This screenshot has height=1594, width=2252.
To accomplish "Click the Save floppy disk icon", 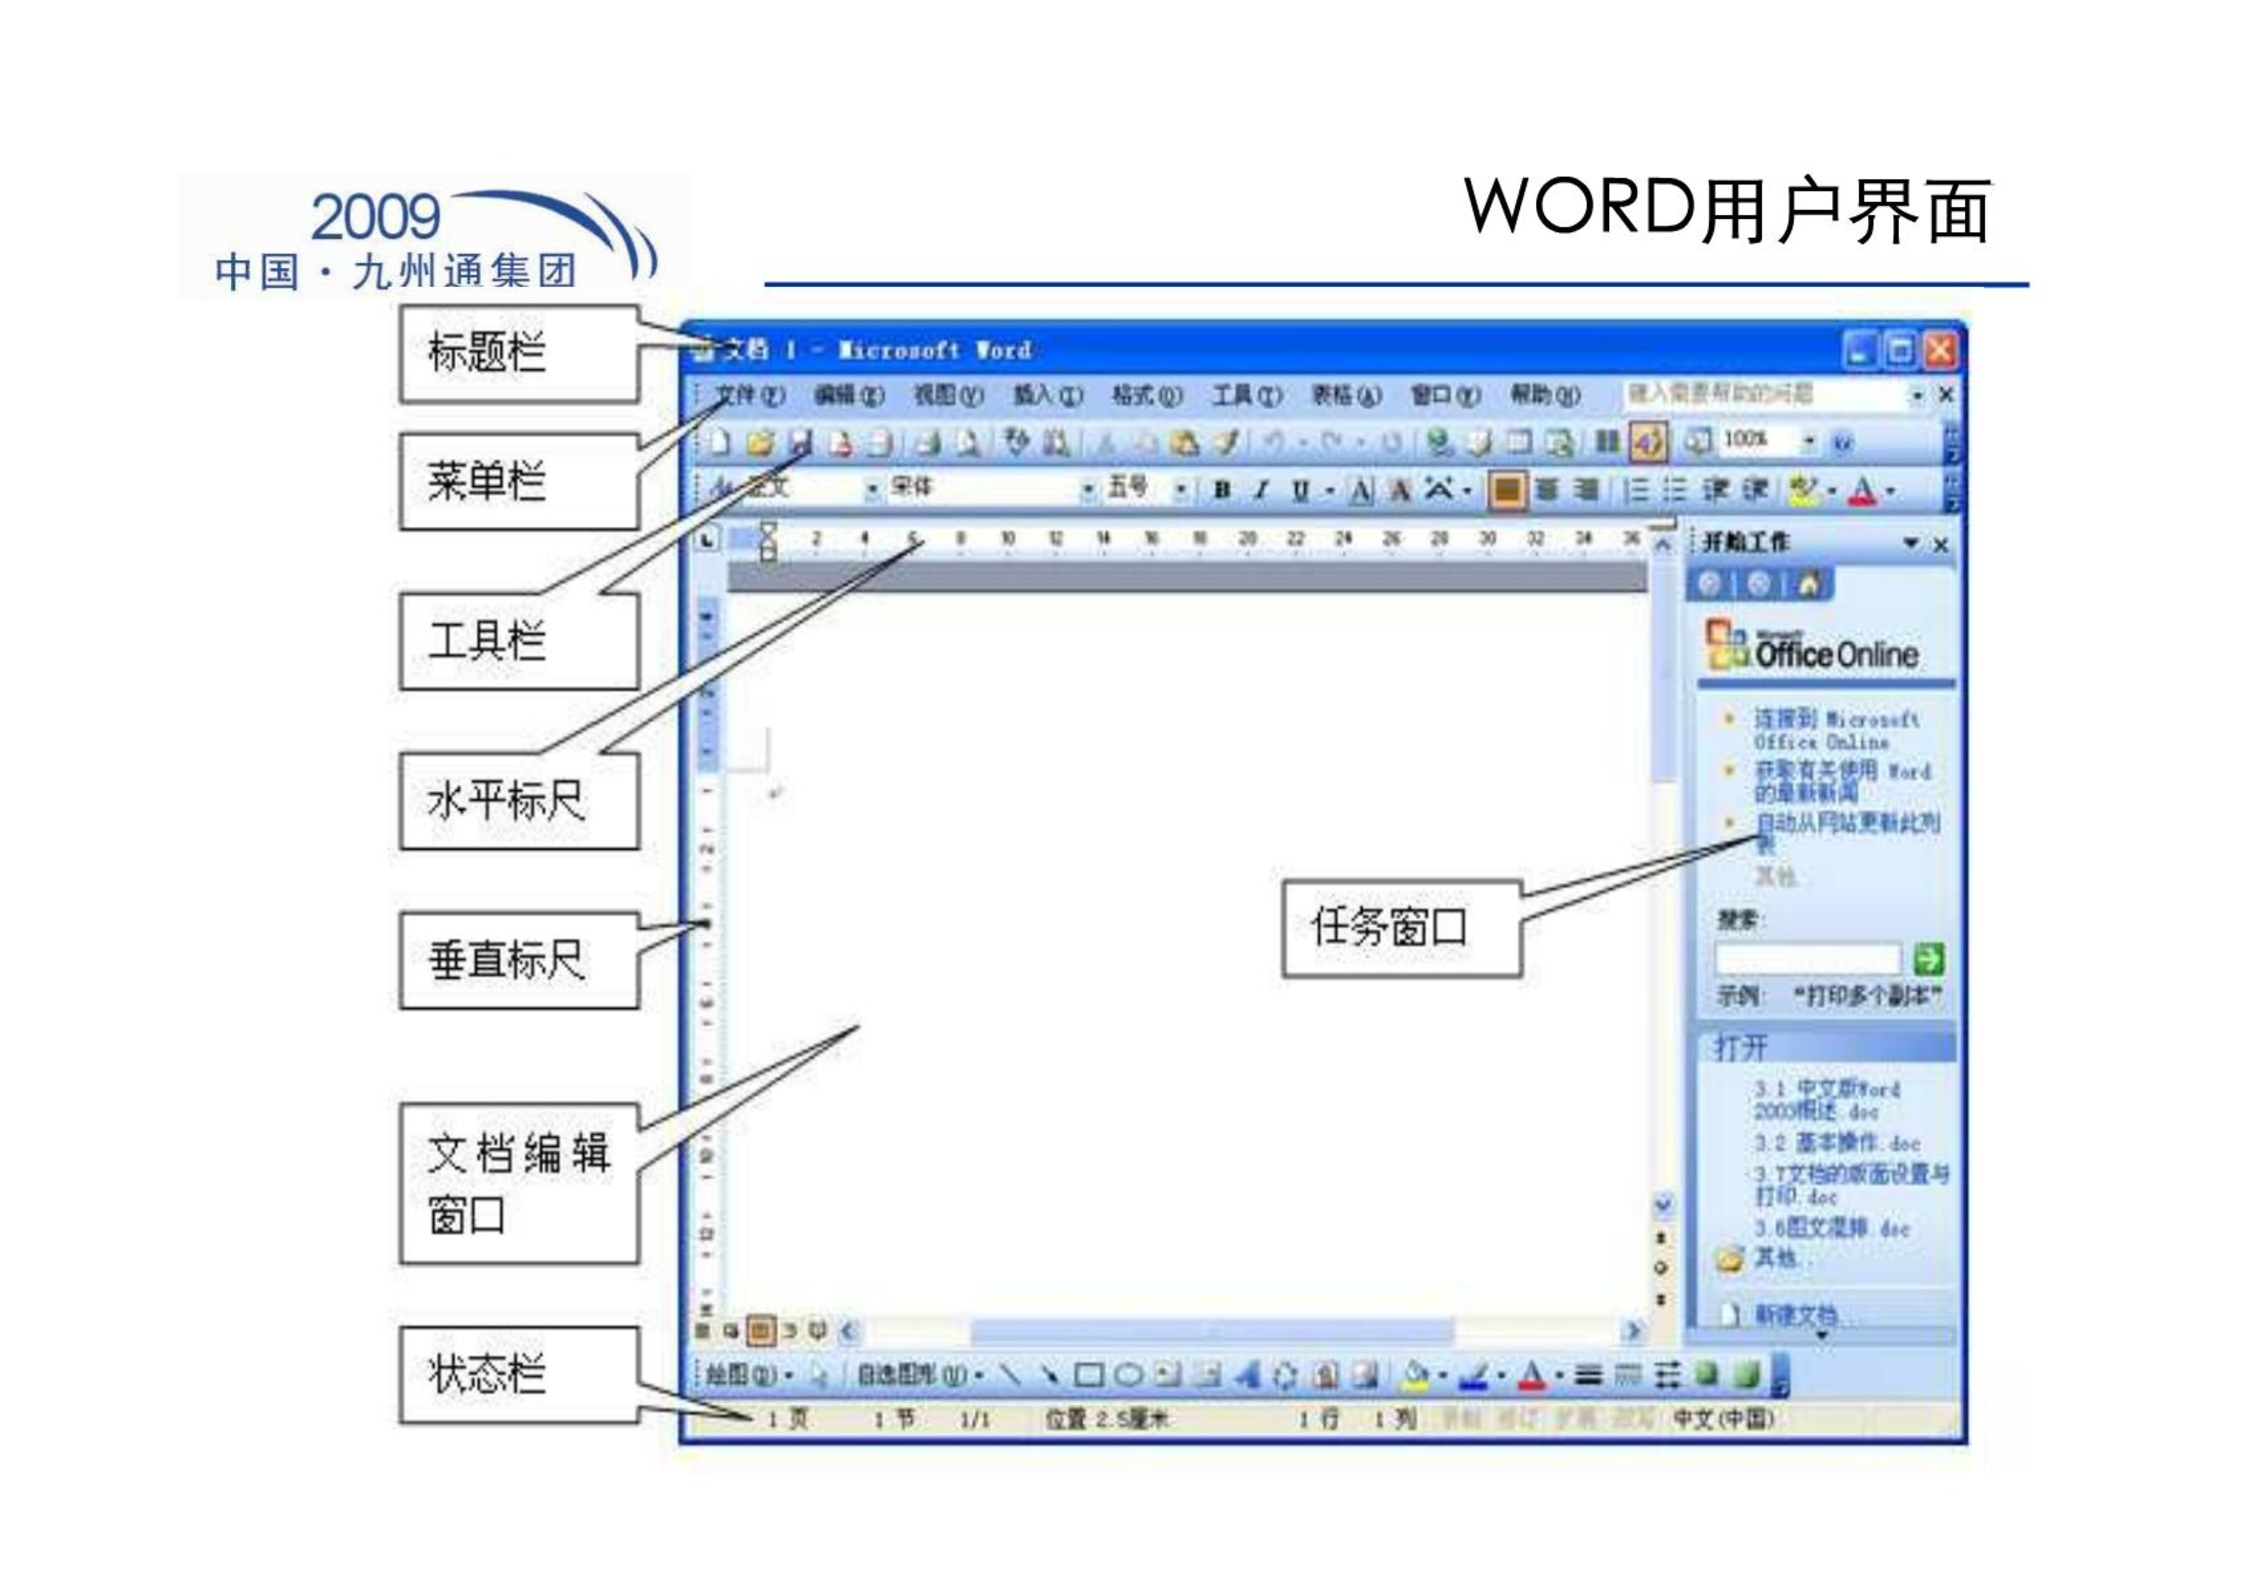I will [x=801, y=442].
